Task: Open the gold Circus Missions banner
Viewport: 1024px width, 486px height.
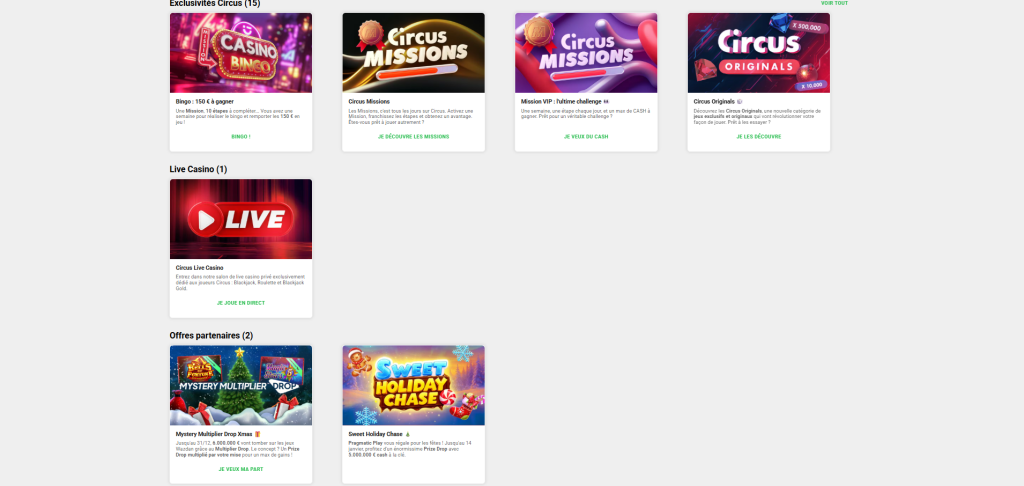Action: [x=413, y=53]
